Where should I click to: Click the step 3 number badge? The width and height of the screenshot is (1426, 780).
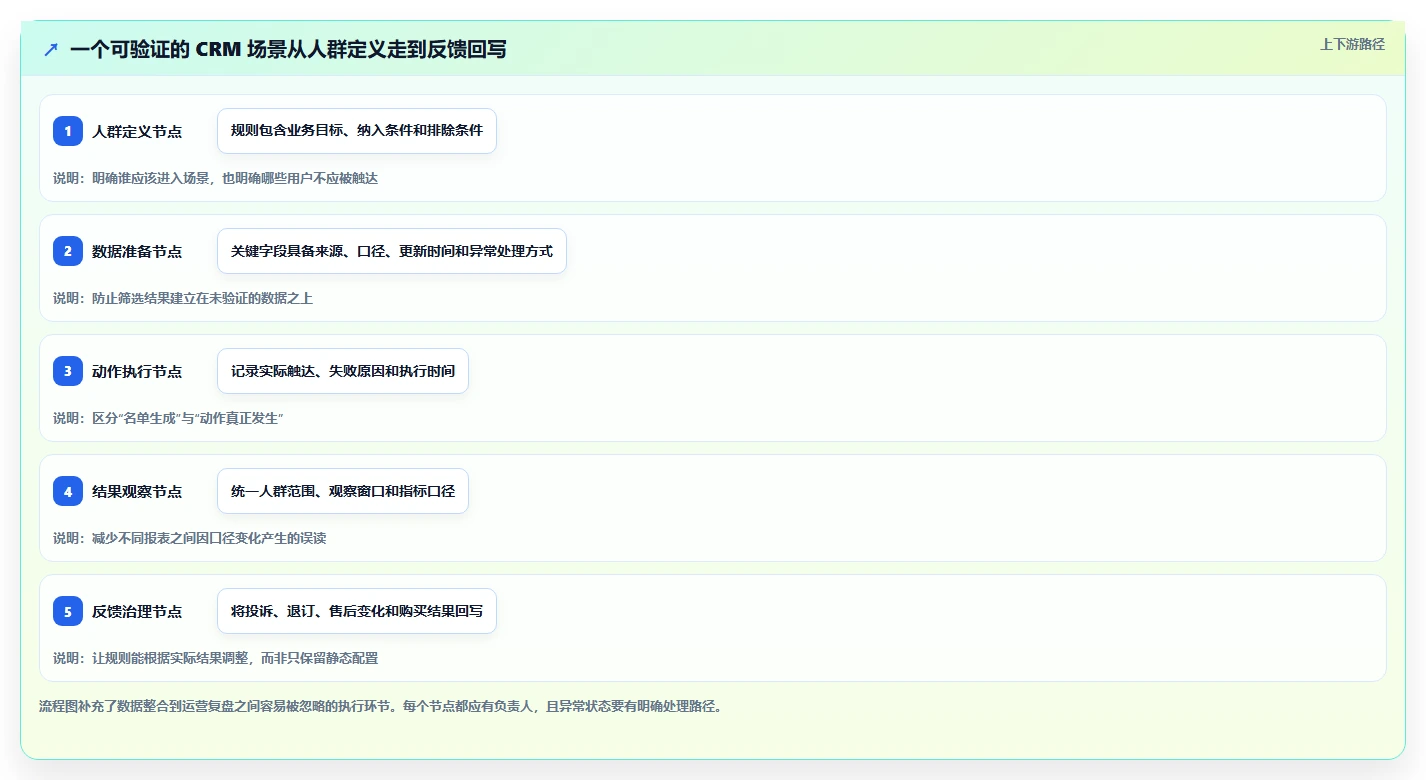pos(68,371)
